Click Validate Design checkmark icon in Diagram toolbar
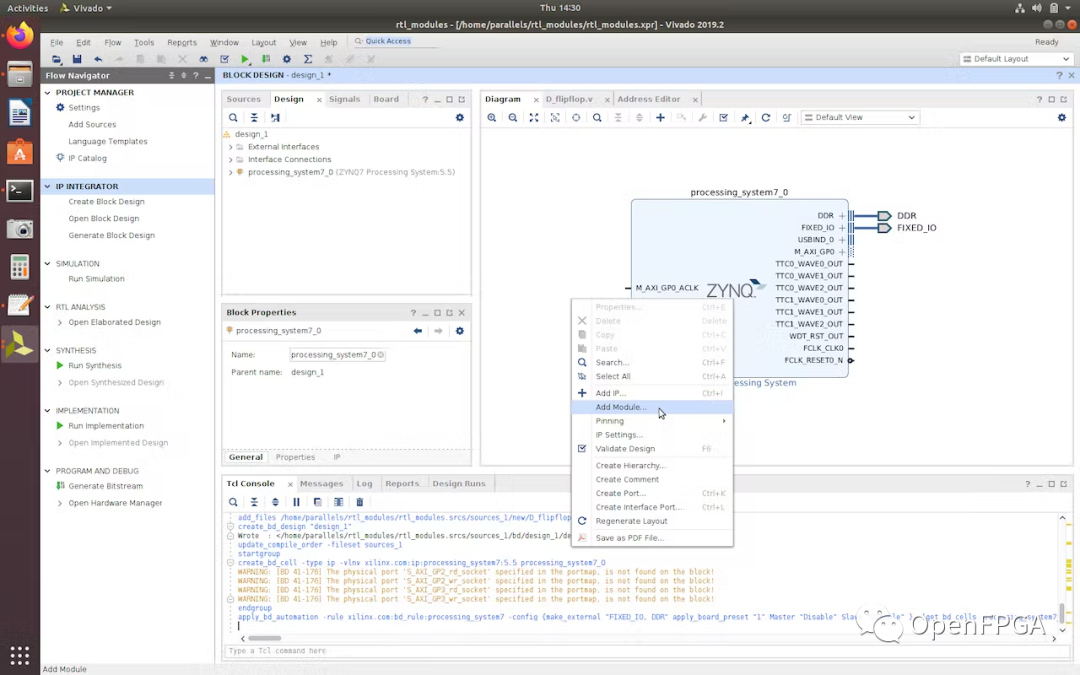This screenshot has width=1080, height=675. tap(724, 118)
